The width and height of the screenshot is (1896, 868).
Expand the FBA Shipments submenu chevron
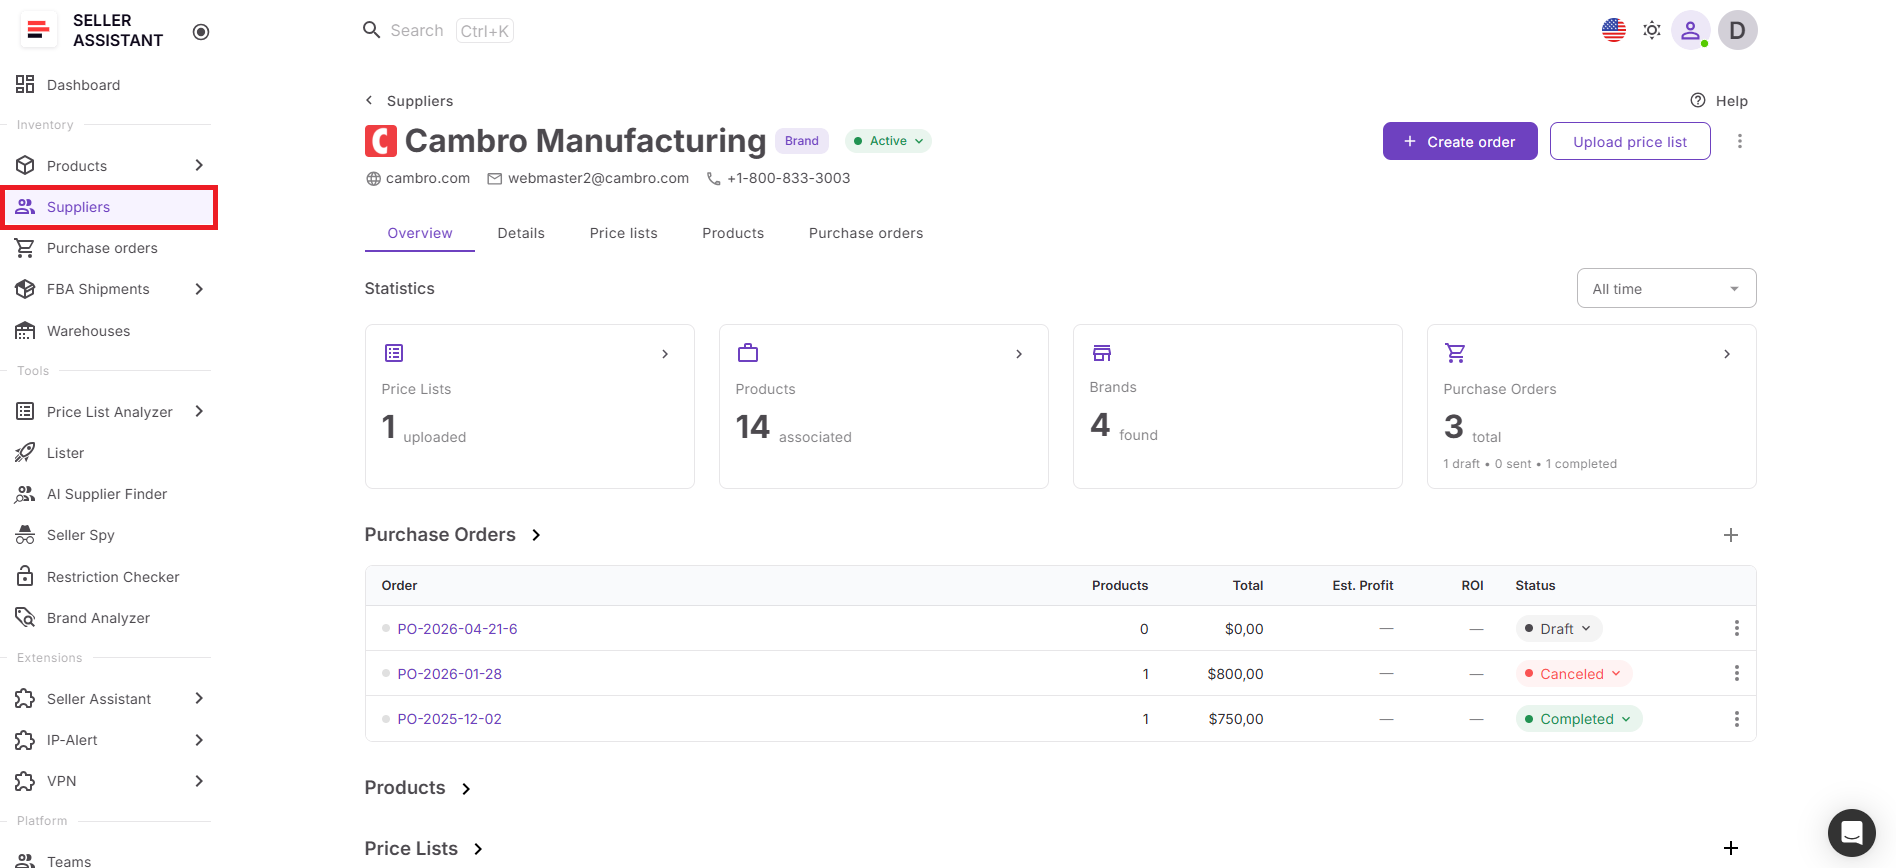point(199,289)
